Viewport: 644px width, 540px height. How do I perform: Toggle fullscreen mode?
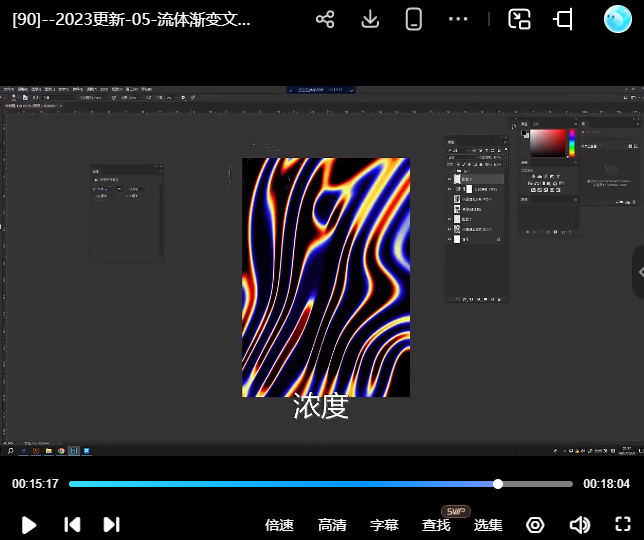click(622, 525)
